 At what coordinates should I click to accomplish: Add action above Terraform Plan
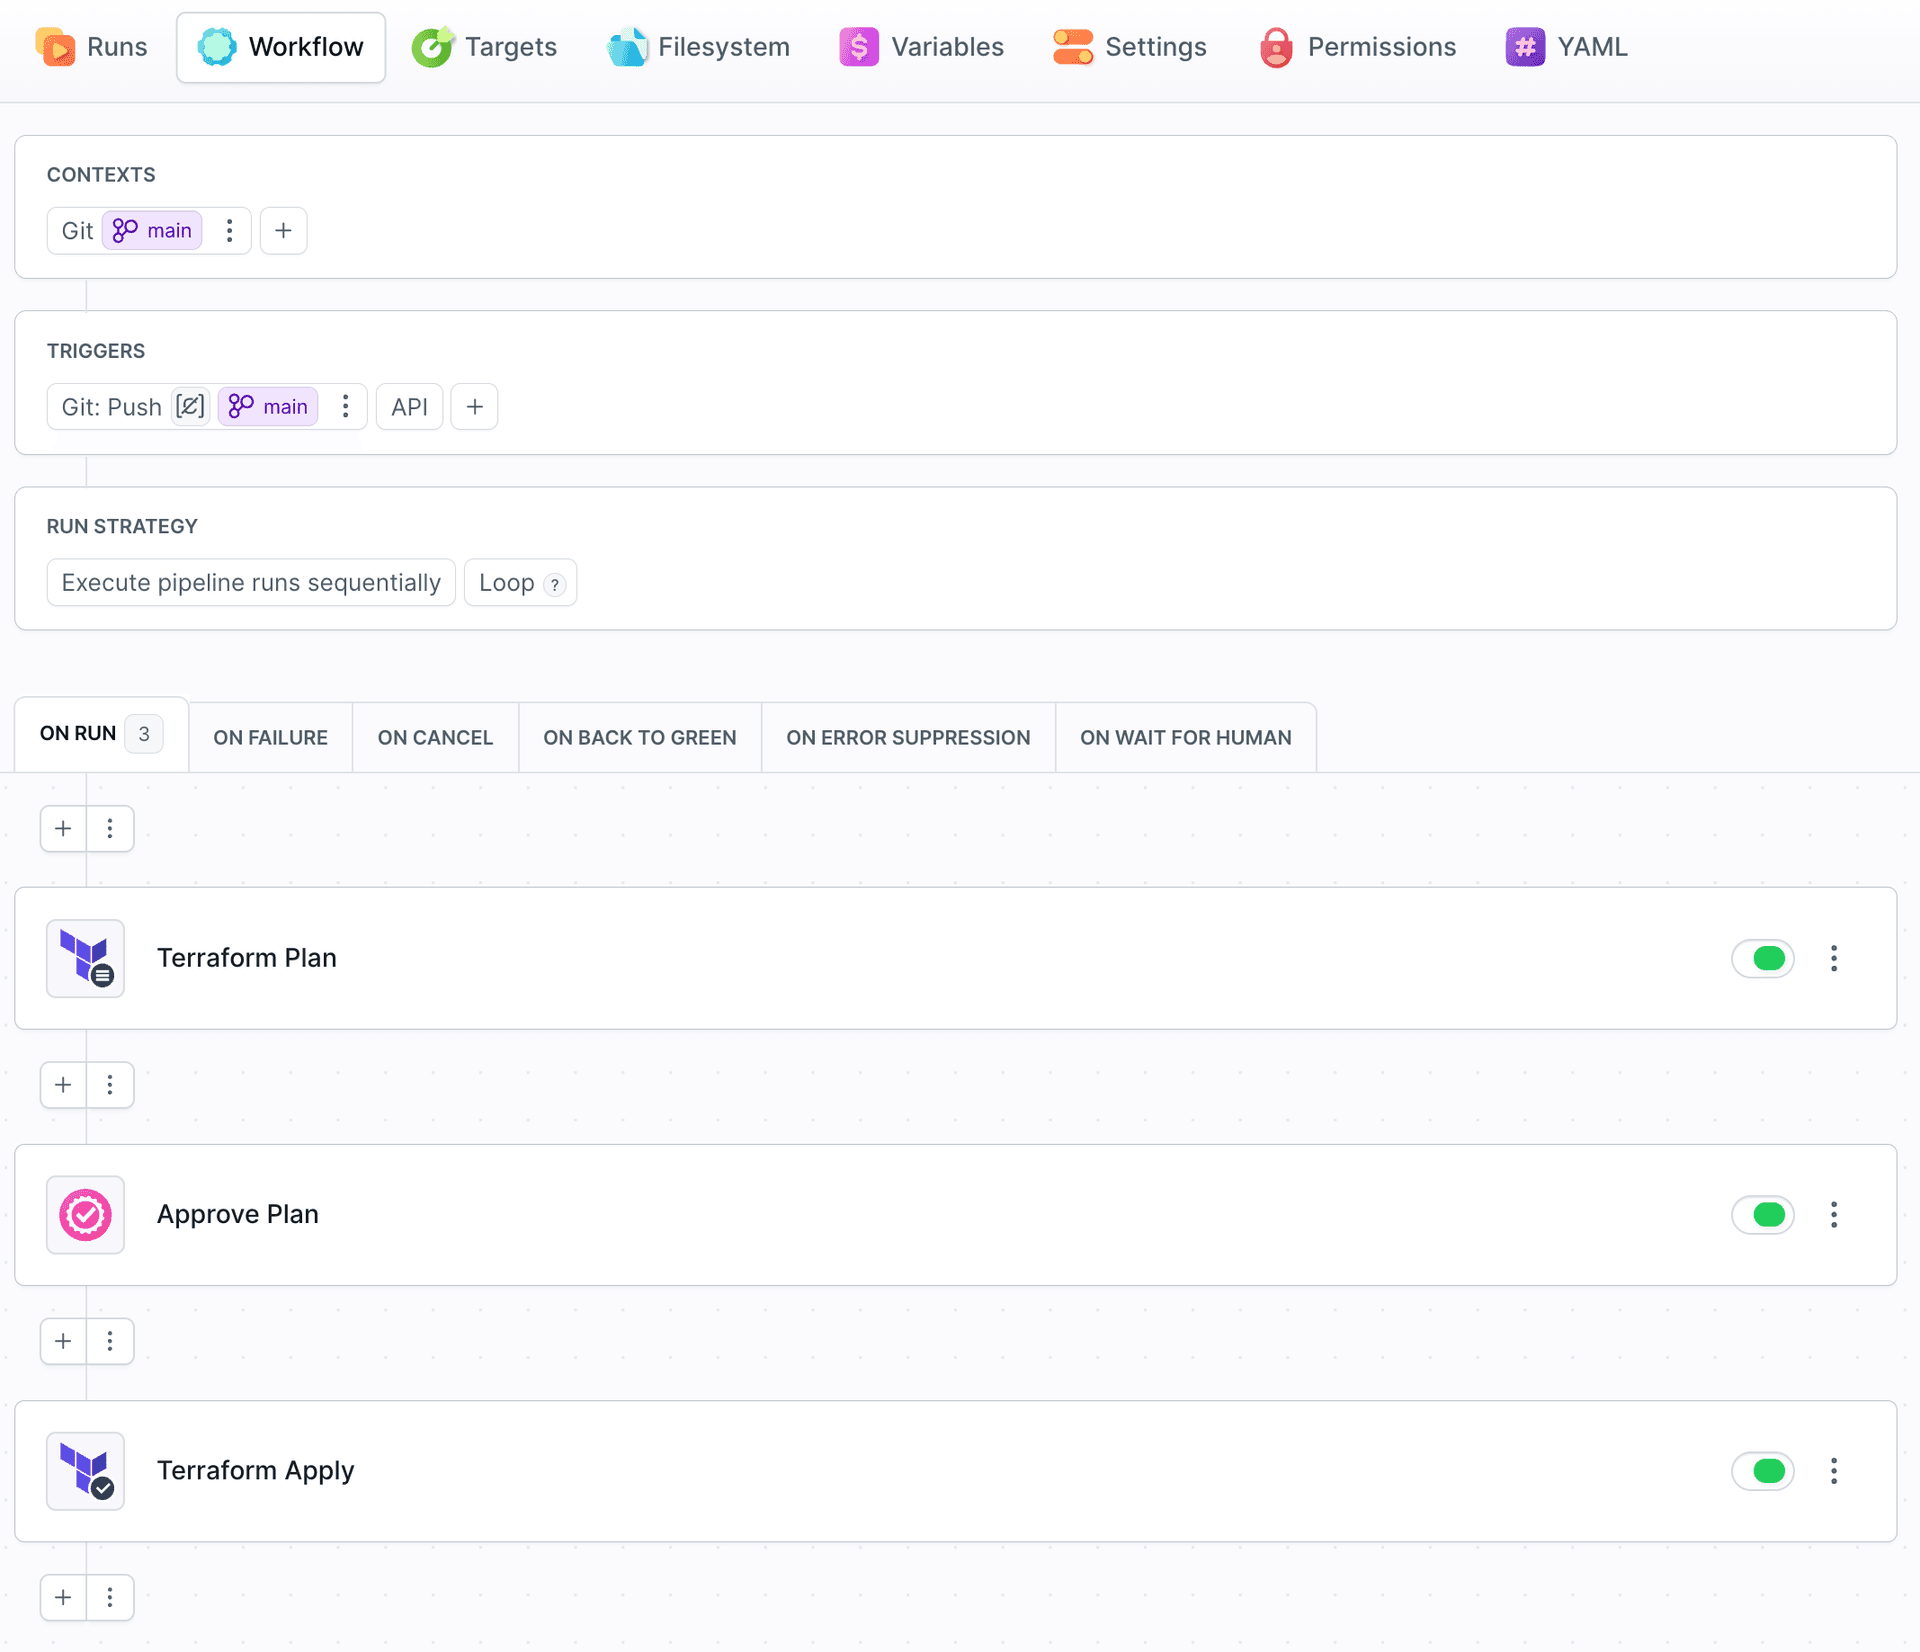63,829
